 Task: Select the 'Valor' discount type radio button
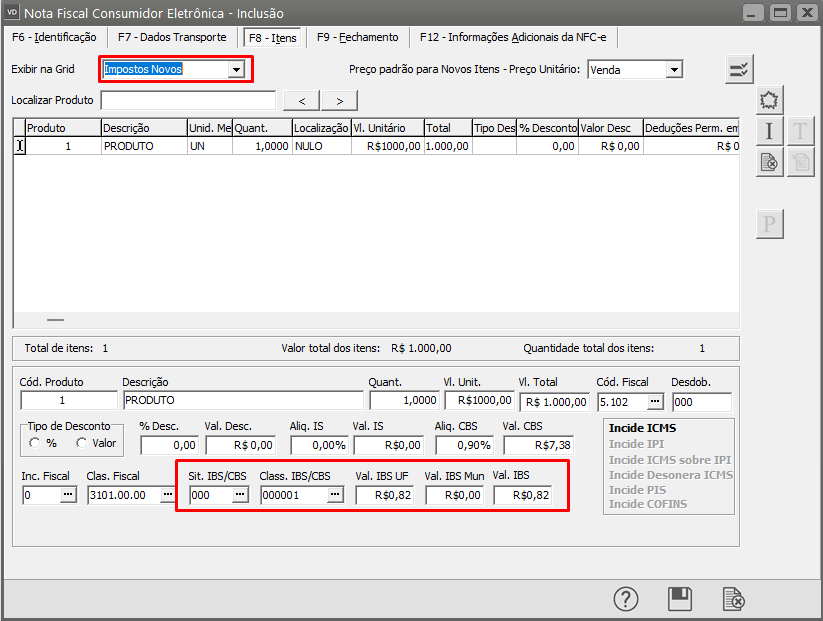[82, 443]
